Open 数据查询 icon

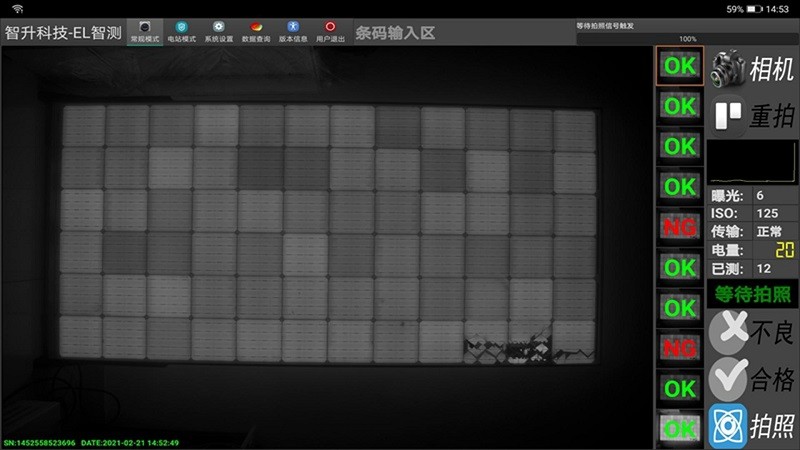(x=256, y=30)
